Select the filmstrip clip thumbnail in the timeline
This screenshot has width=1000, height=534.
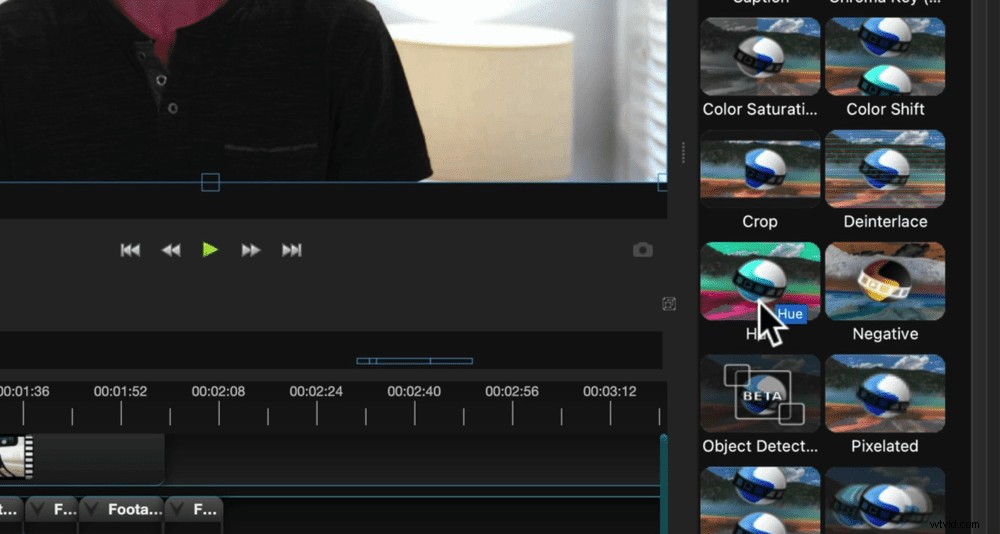16,457
